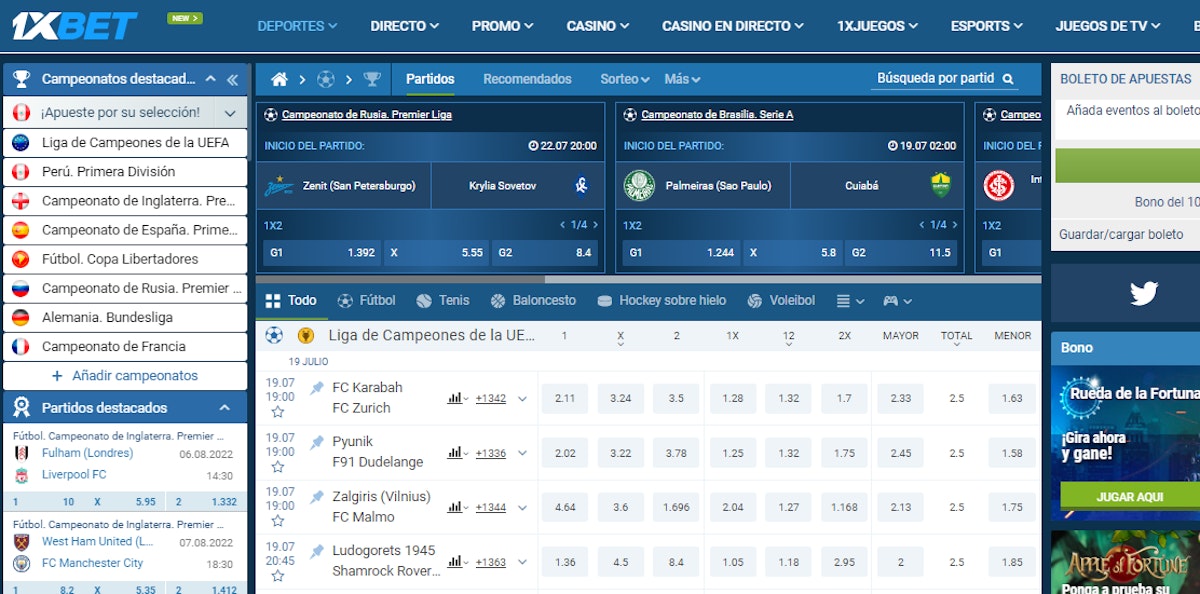
Task: Click the football icon in breadcrumb bar
Action: [325, 79]
